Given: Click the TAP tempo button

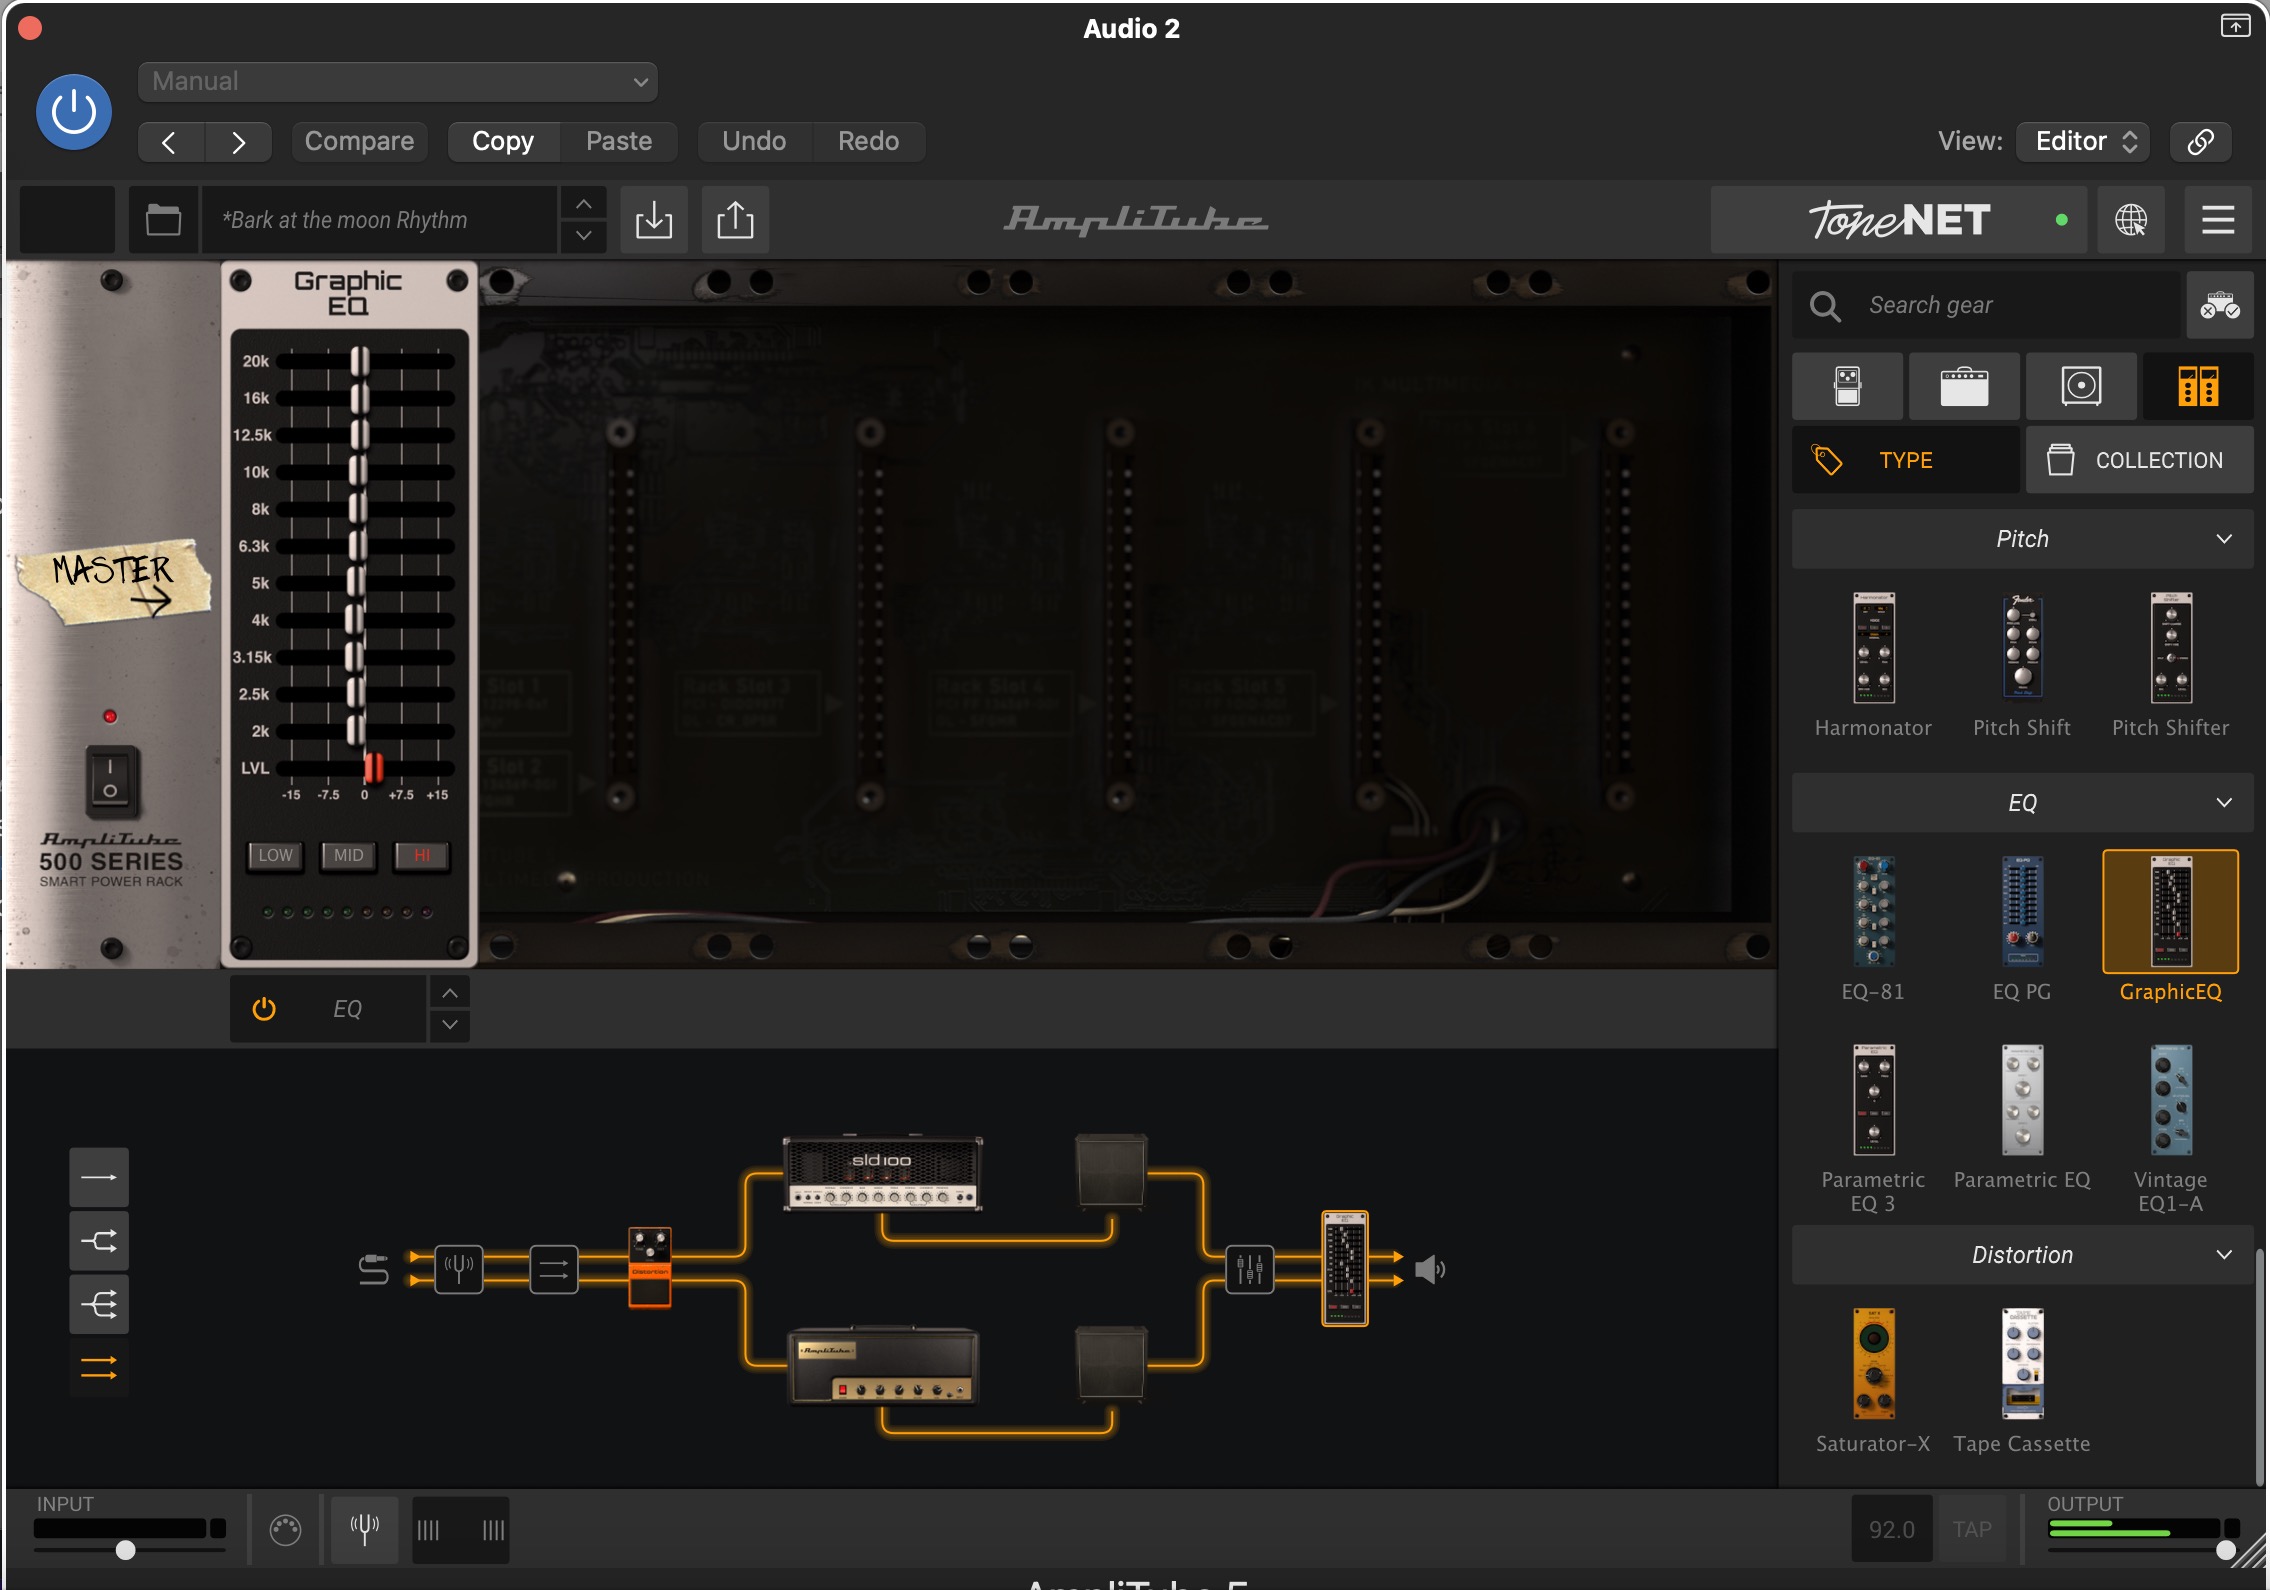Looking at the screenshot, I should tap(1972, 1530).
